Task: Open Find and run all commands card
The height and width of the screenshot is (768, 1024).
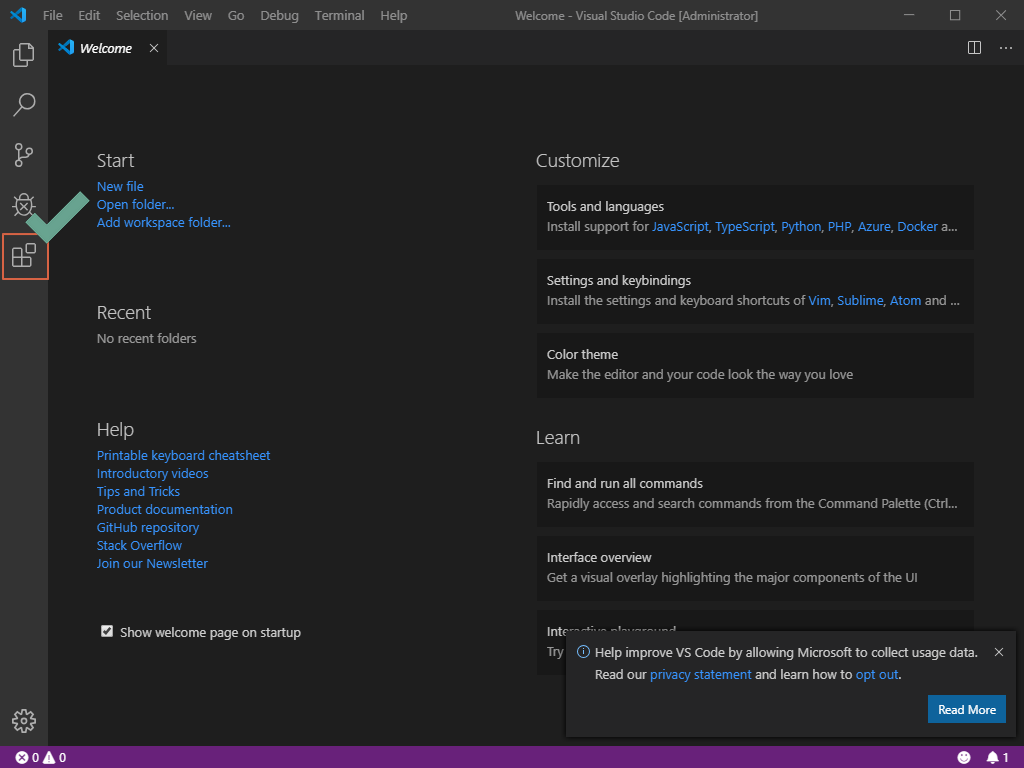Action: pos(755,494)
